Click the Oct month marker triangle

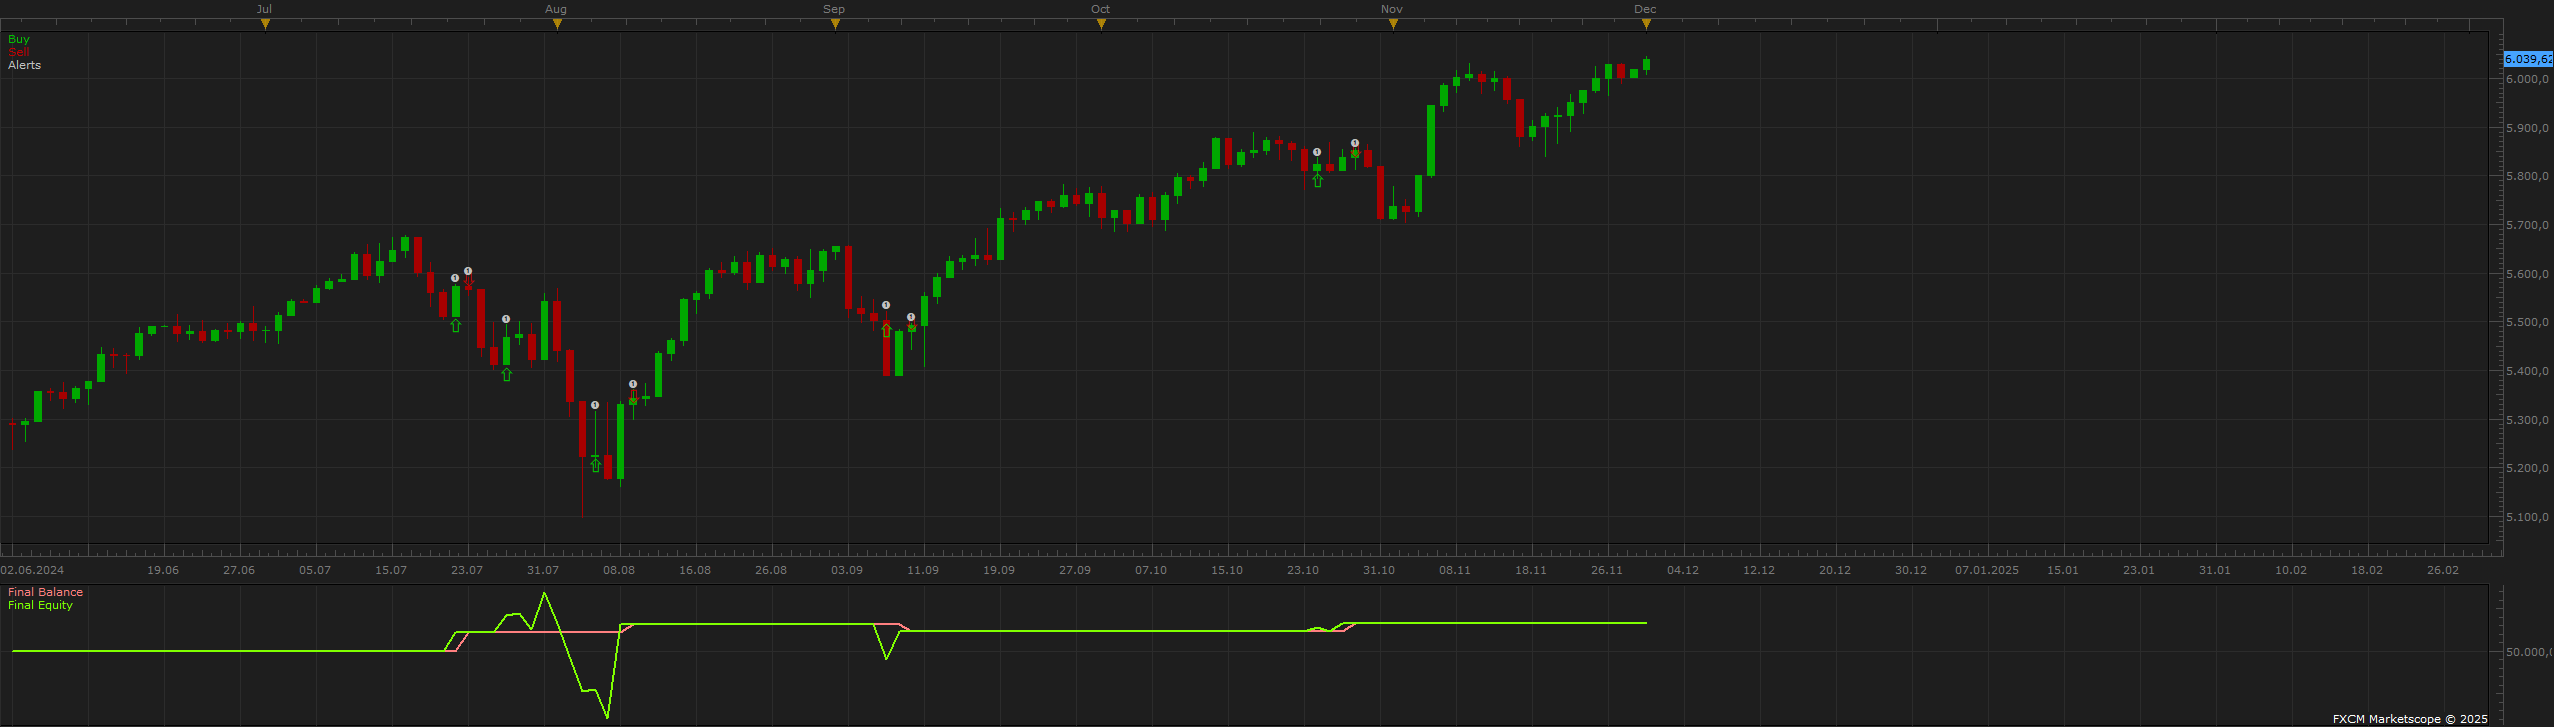1101,24
